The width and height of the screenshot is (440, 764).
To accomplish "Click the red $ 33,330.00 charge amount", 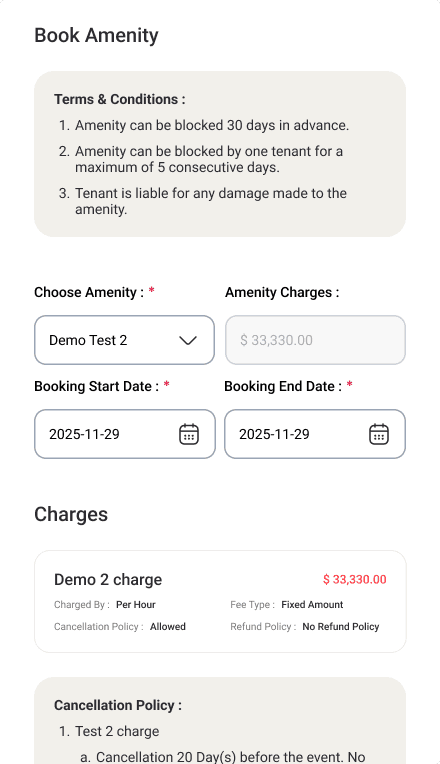I will 354,579.
